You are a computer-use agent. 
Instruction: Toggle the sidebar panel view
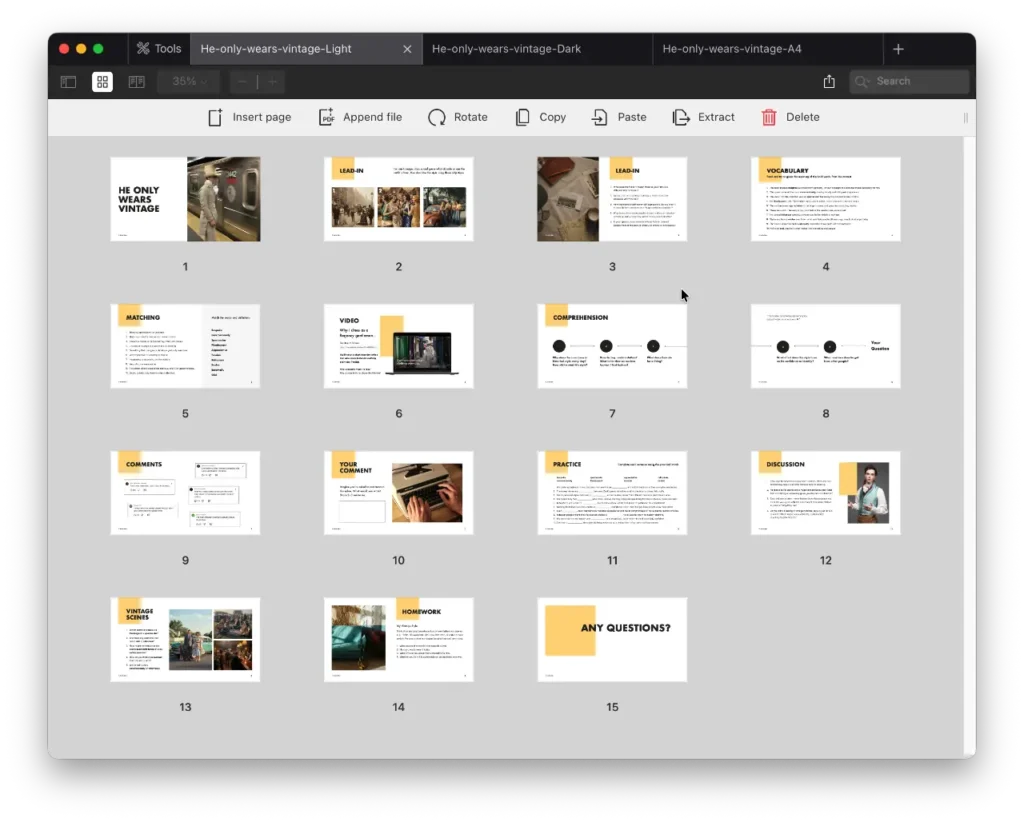68,82
